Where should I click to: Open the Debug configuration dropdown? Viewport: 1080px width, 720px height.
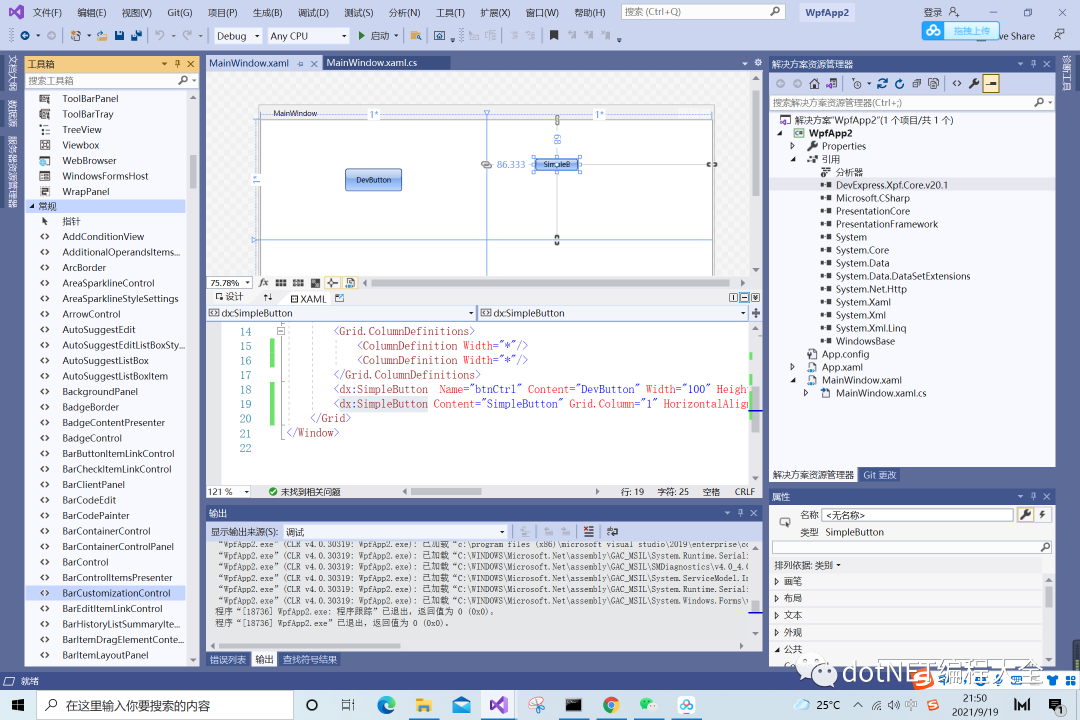[236, 35]
